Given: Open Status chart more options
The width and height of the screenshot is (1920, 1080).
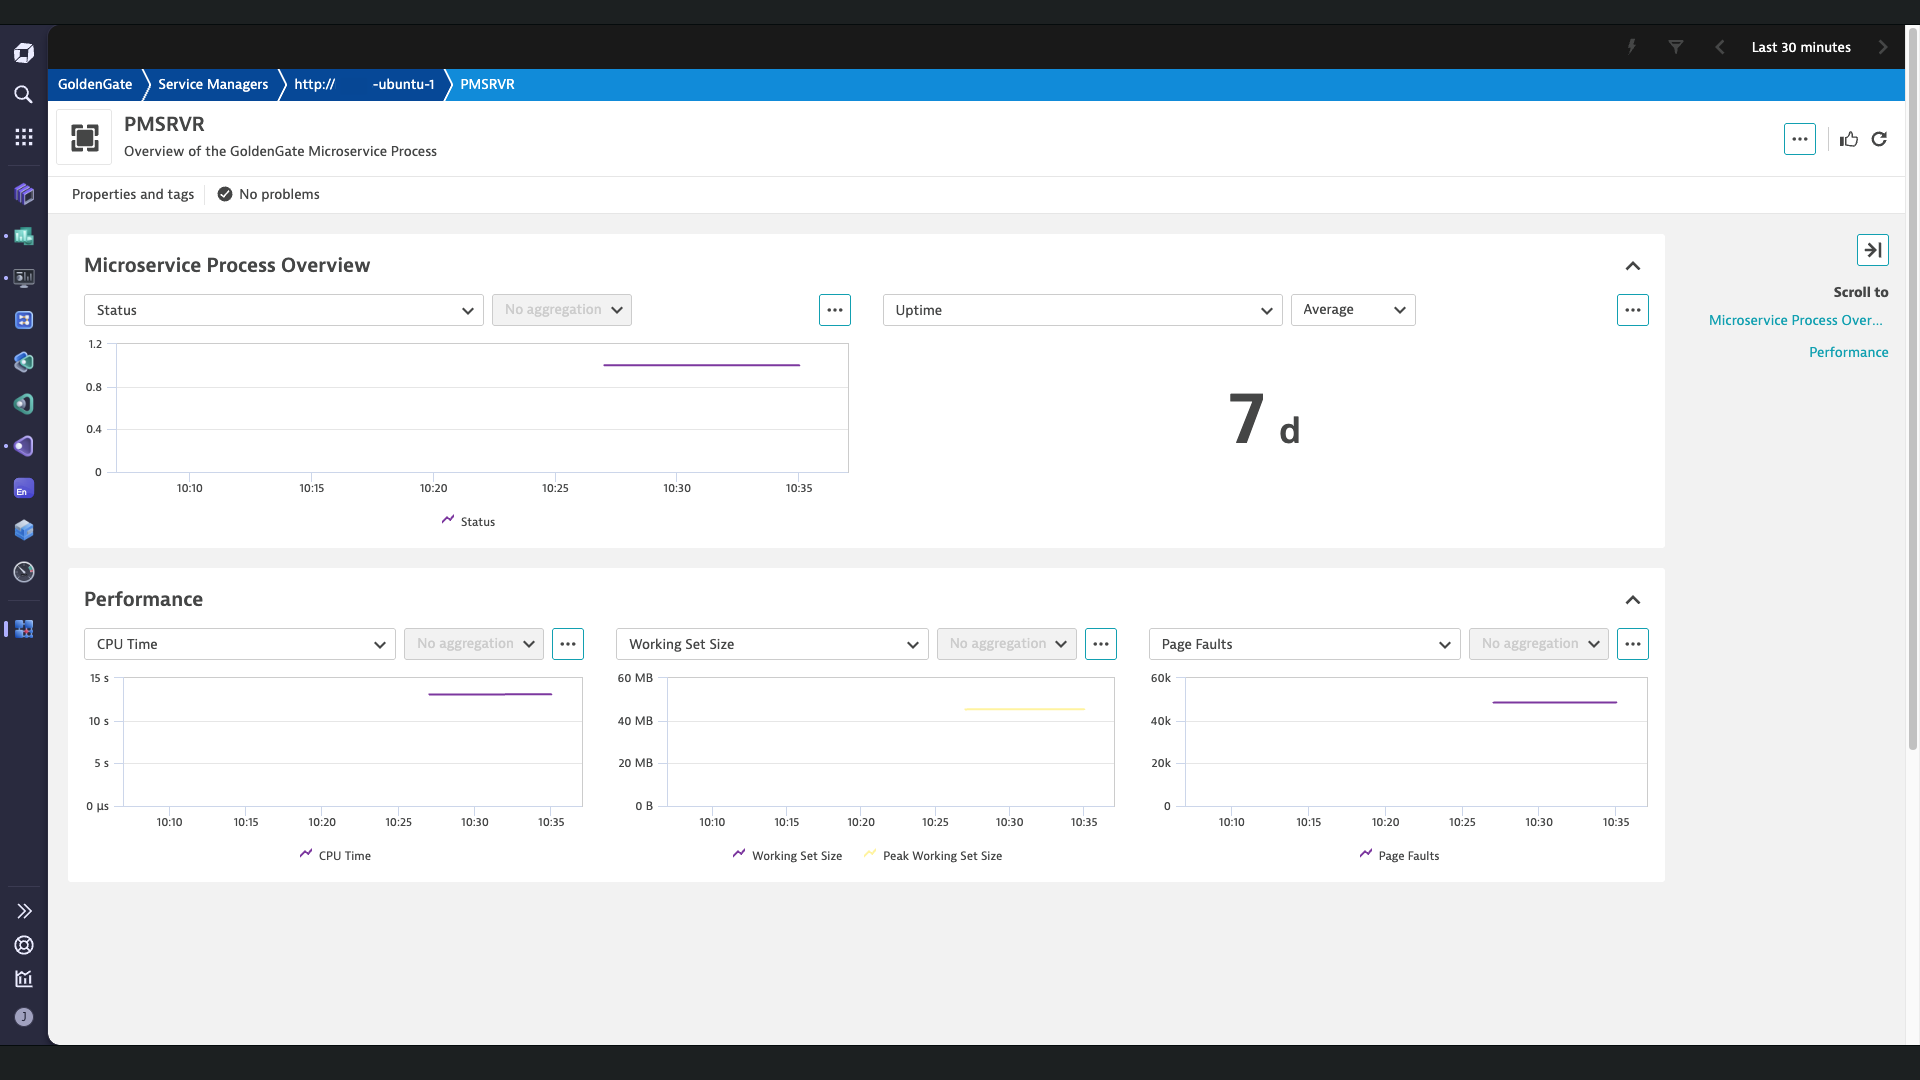Looking at the screenshot, I should point(835,310).
